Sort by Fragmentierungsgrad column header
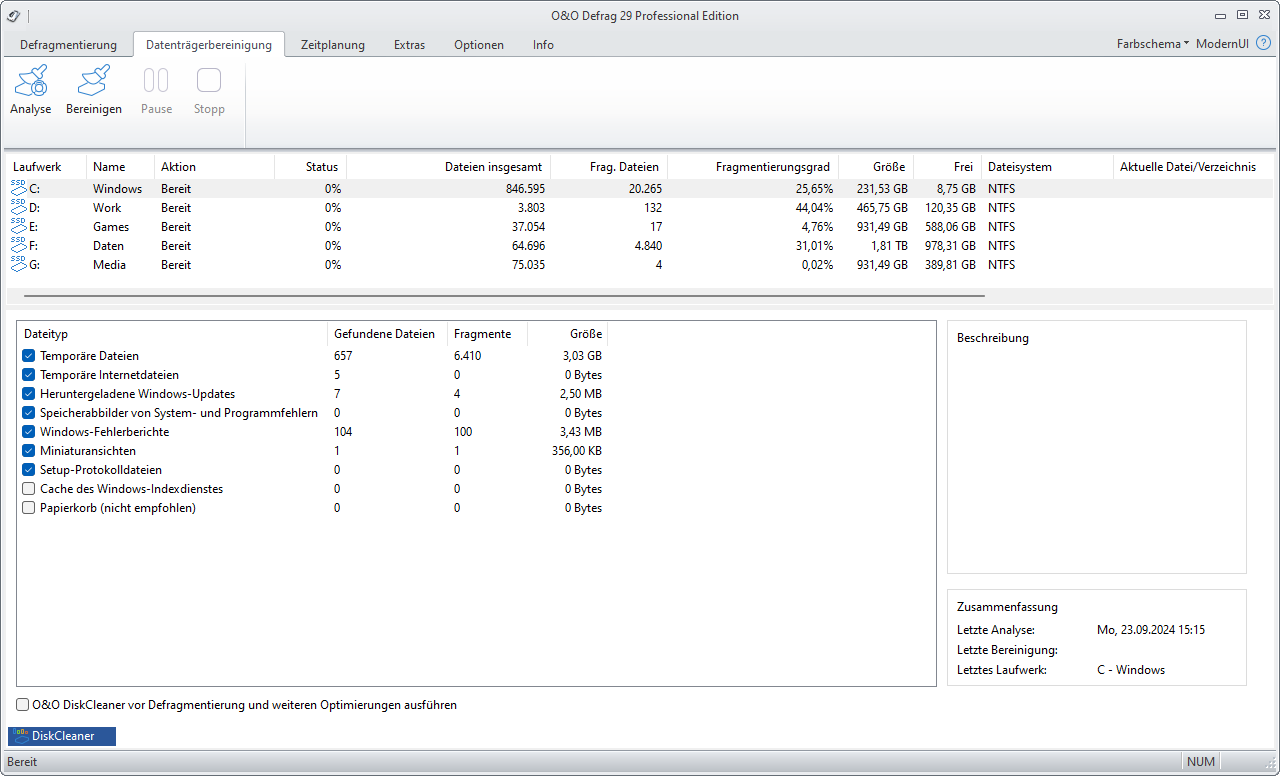This screenshot has height=776, width=1280. pos(753,167)
